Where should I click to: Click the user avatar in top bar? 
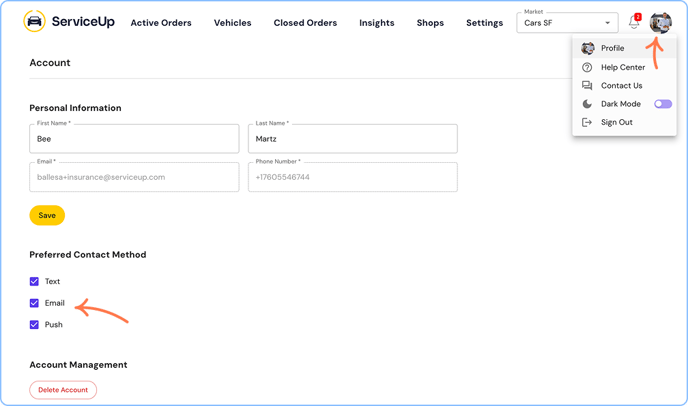click(660, 22)
